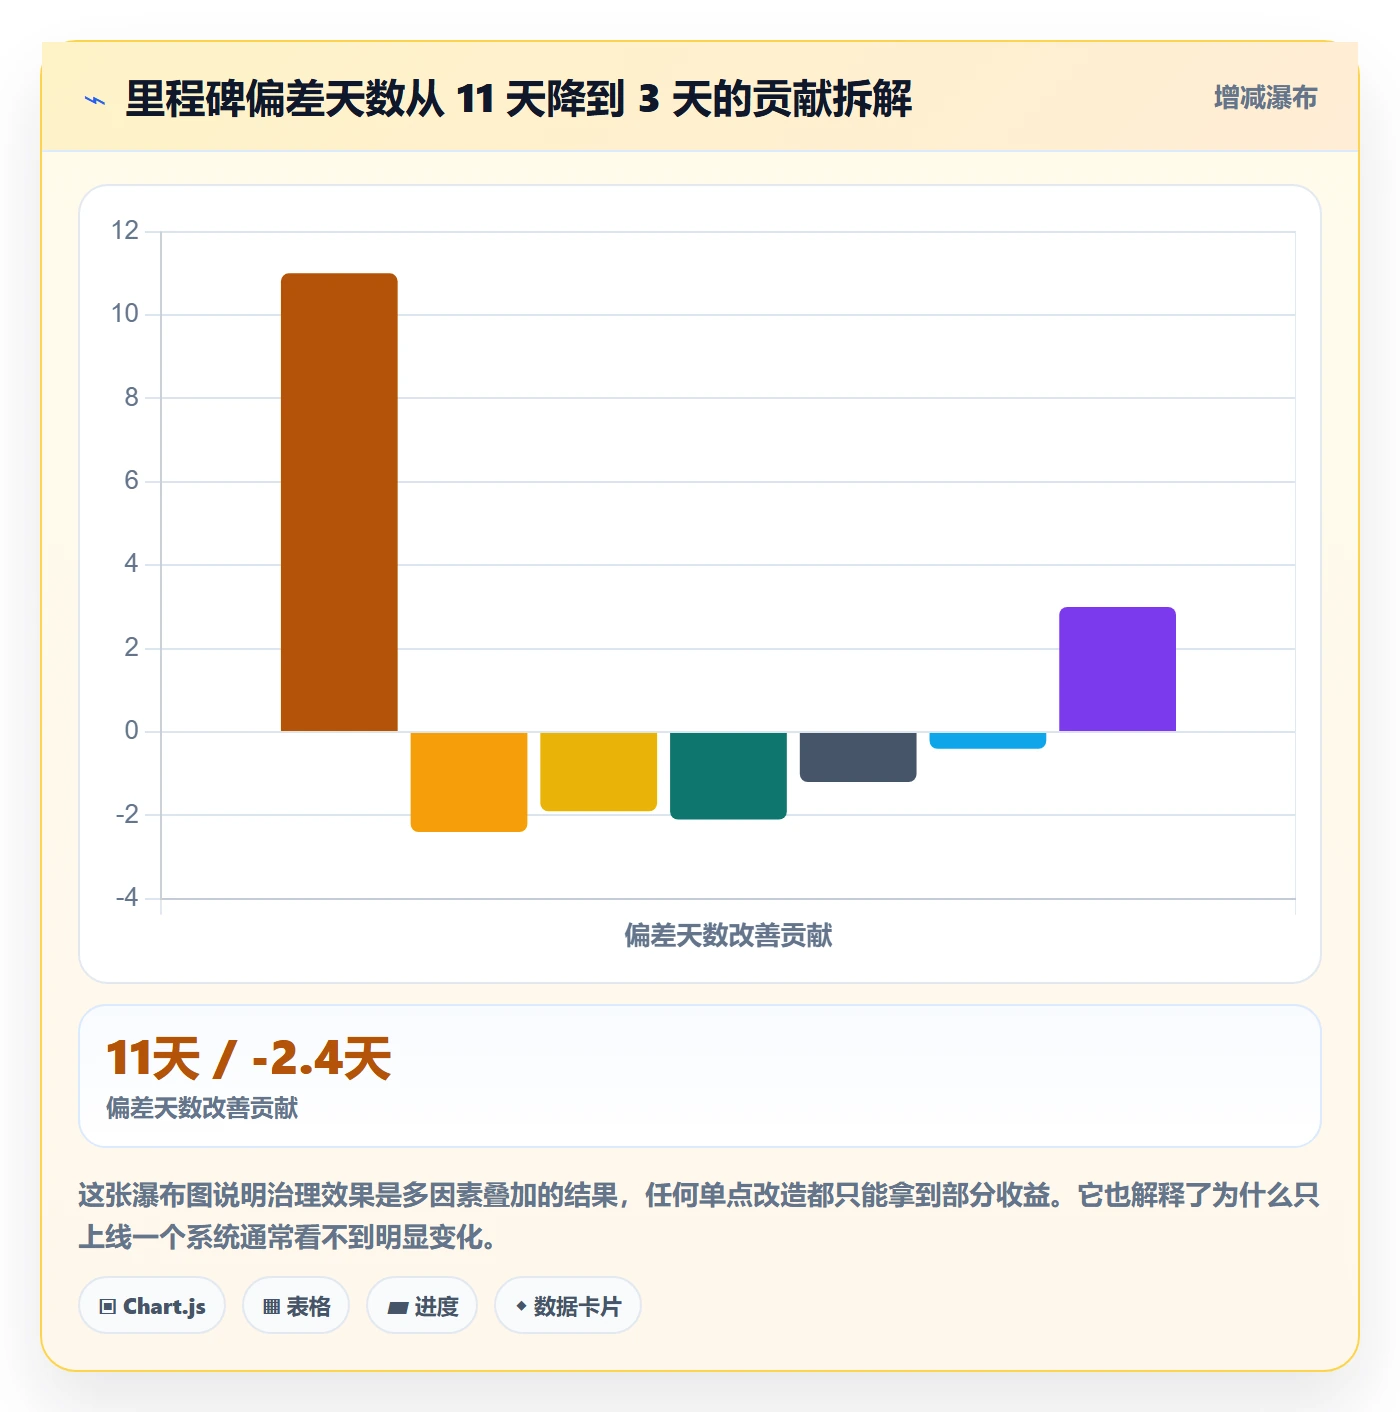
Task: Click the 11天 / -2.4天 summary value
Action: click(248, 1058)
